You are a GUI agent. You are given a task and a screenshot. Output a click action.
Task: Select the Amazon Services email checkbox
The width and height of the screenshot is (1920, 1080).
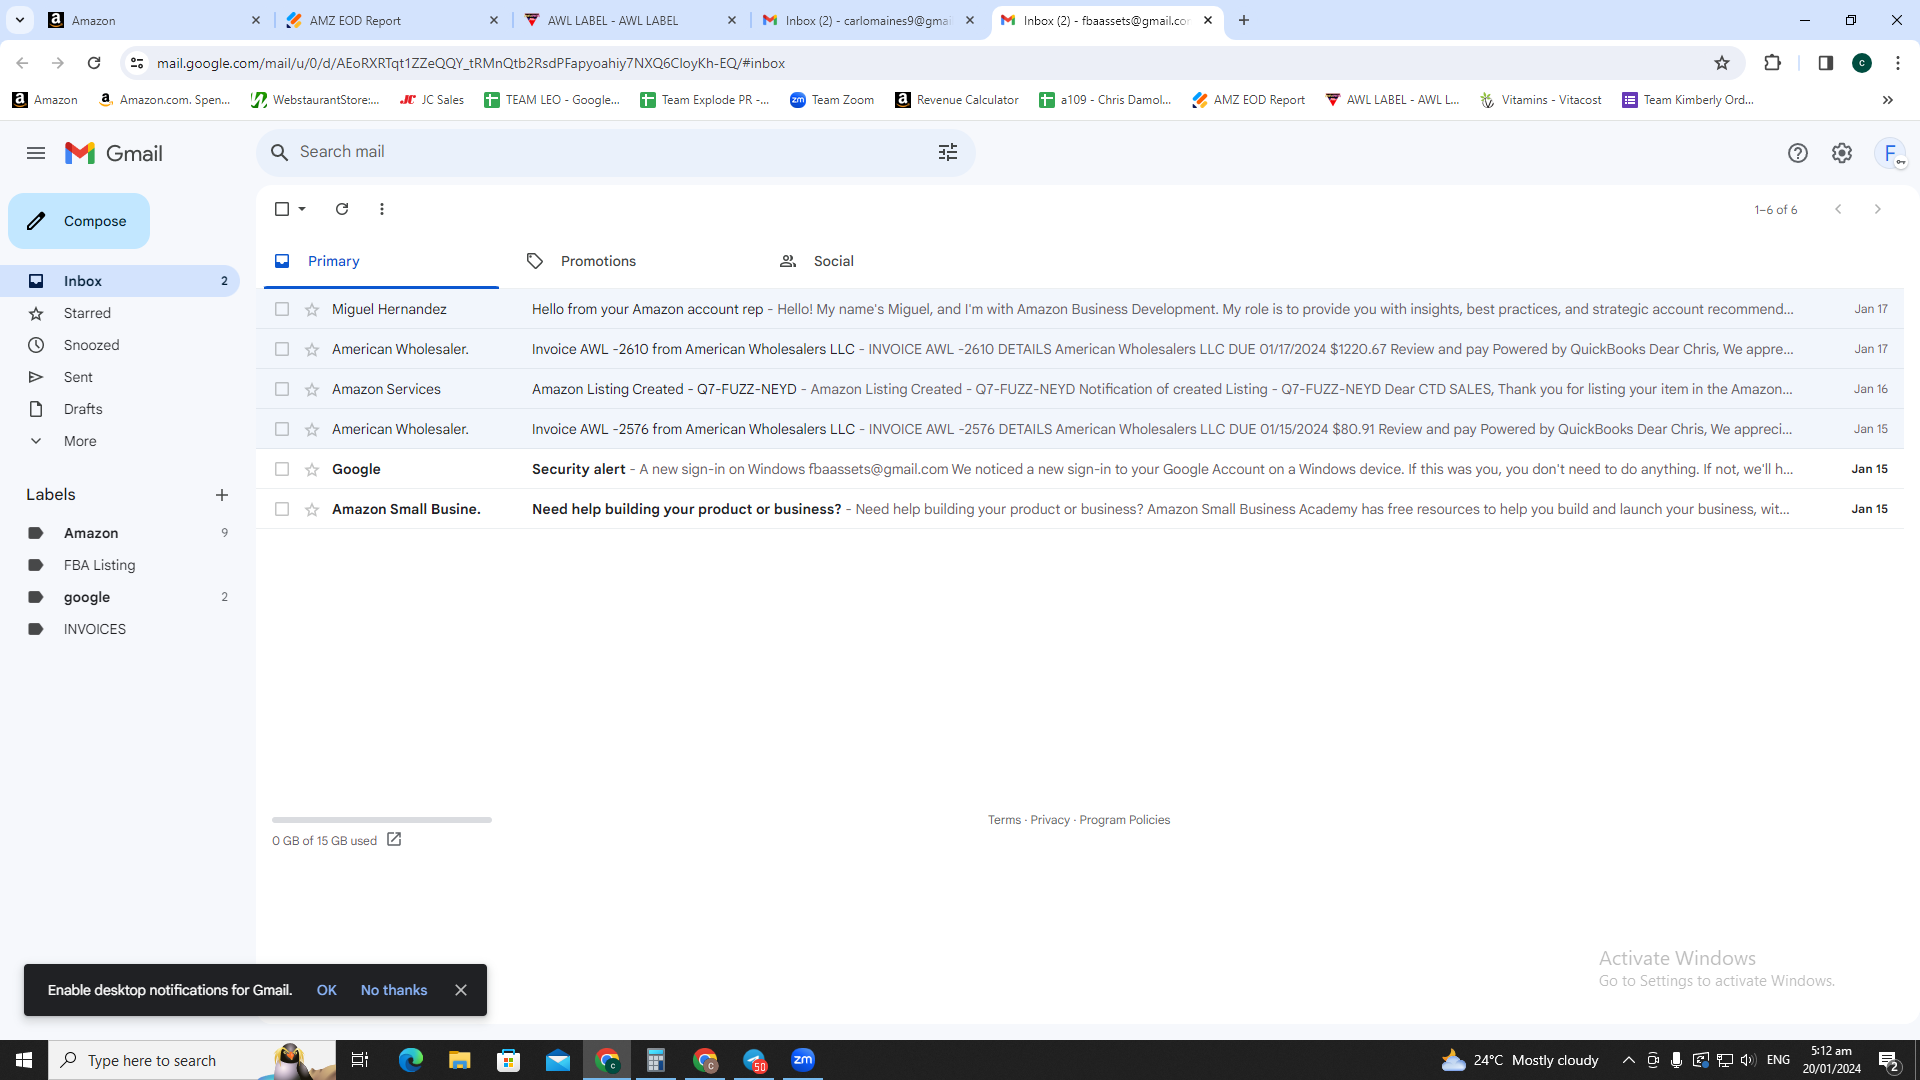coord(282,389)
